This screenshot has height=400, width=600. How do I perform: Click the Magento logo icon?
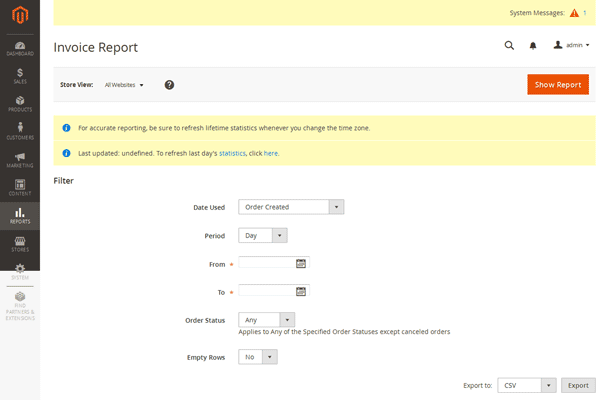19,15
